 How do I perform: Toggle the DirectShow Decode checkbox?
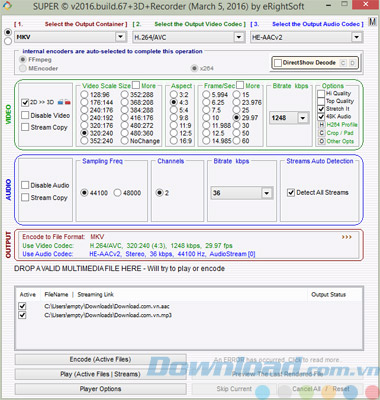[x=278, y=63]
